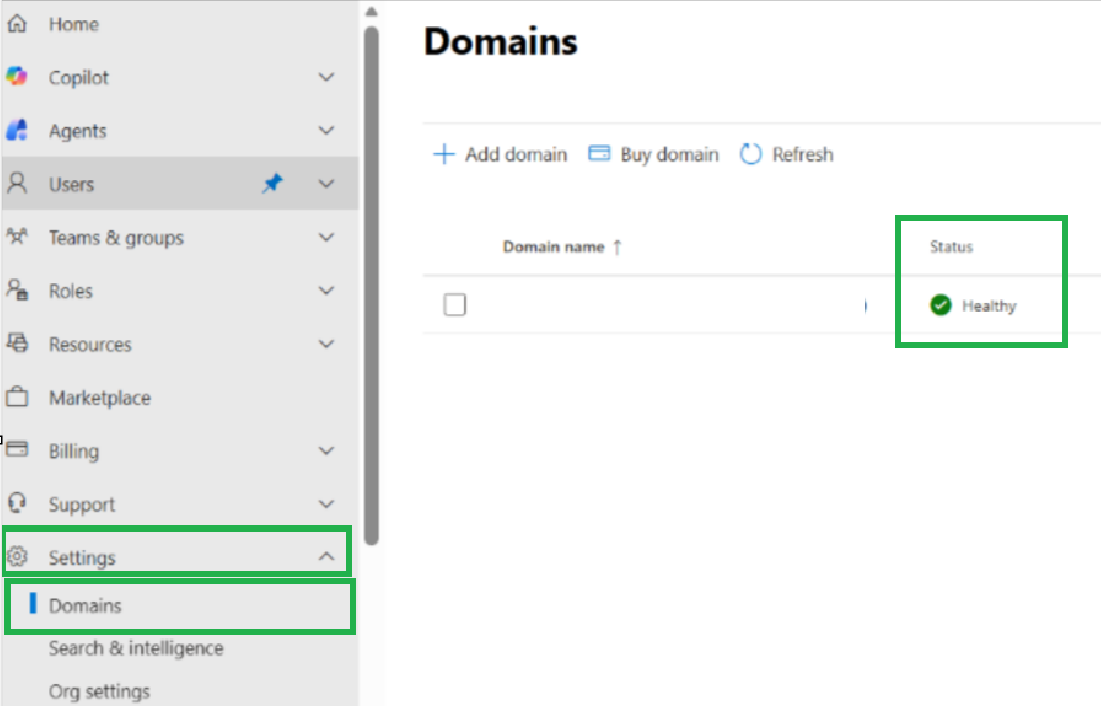Click the Add domain button

click(500, 154)
